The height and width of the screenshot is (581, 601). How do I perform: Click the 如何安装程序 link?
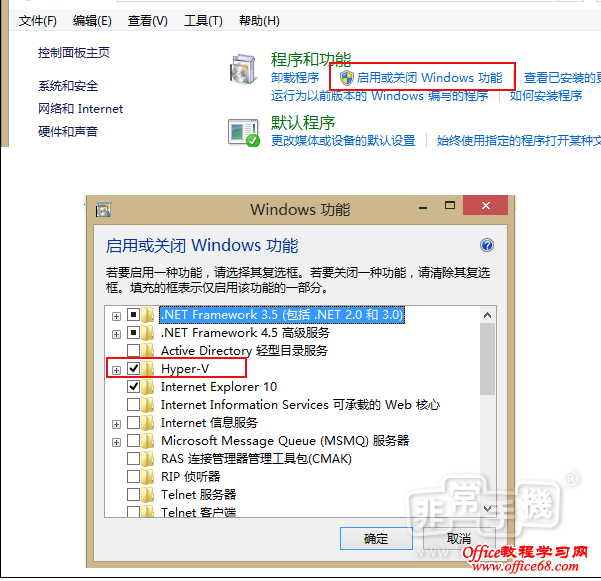click(546, 95)
